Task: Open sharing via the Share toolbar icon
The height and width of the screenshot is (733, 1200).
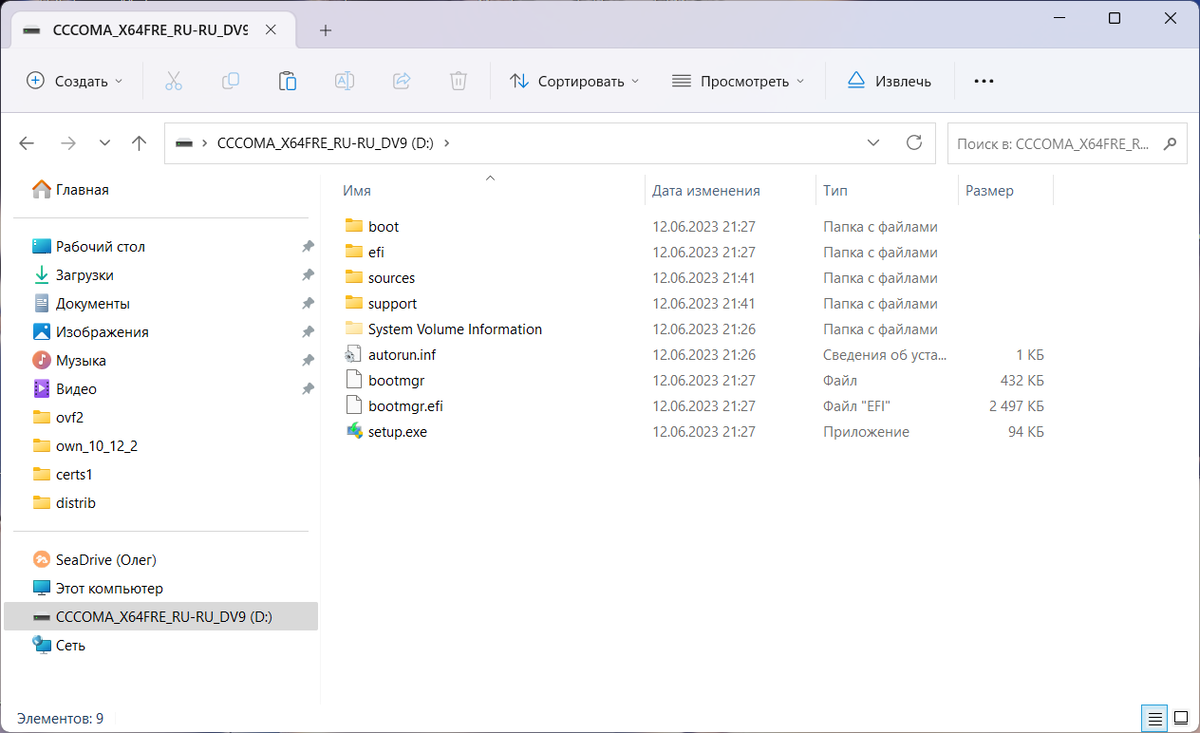Action: (401, 81)
